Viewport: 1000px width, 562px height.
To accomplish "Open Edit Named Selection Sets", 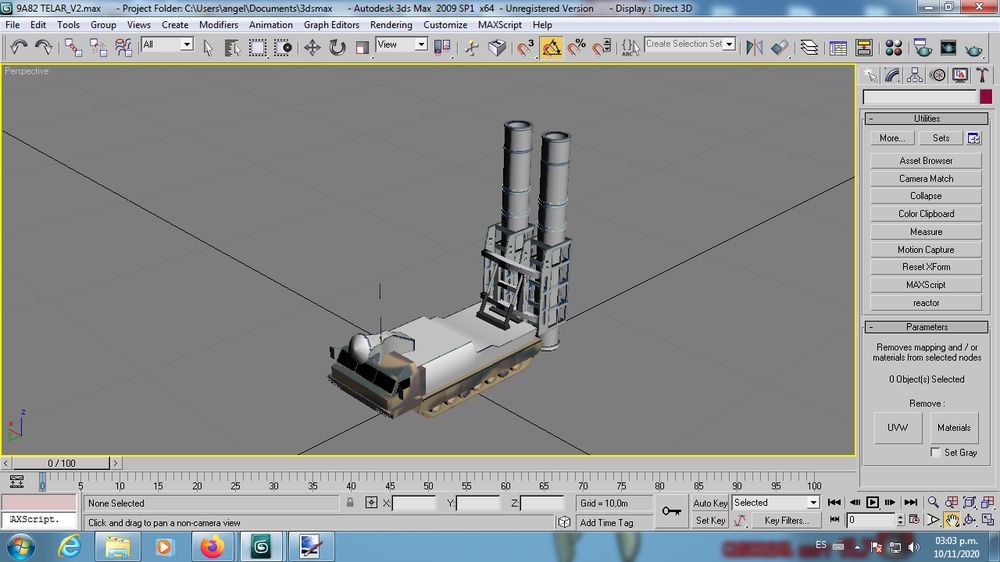I will click(630, 47).
